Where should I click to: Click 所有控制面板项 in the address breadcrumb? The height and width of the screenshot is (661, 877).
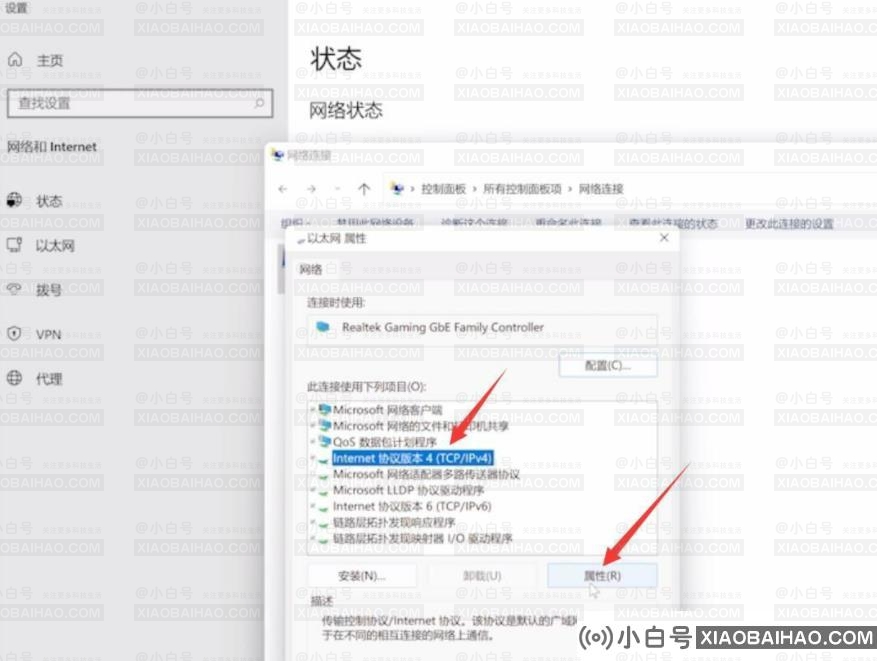pyautogui.click(x=522, y=189)
